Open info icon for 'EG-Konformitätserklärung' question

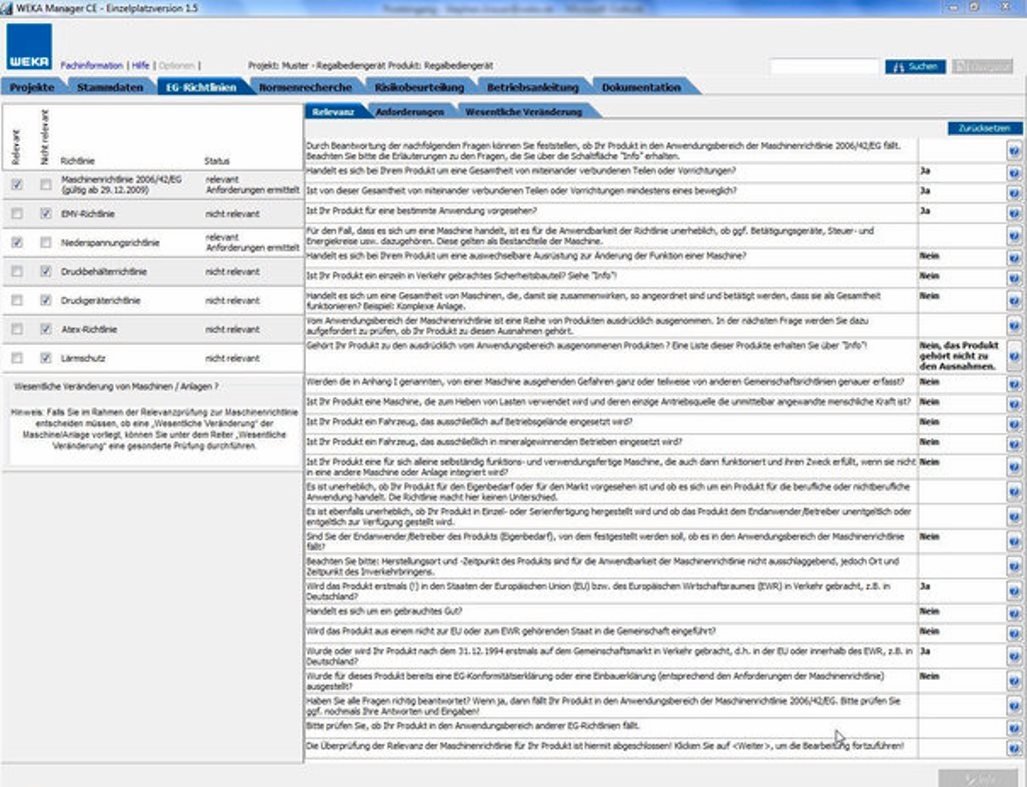pos(1015,682)
